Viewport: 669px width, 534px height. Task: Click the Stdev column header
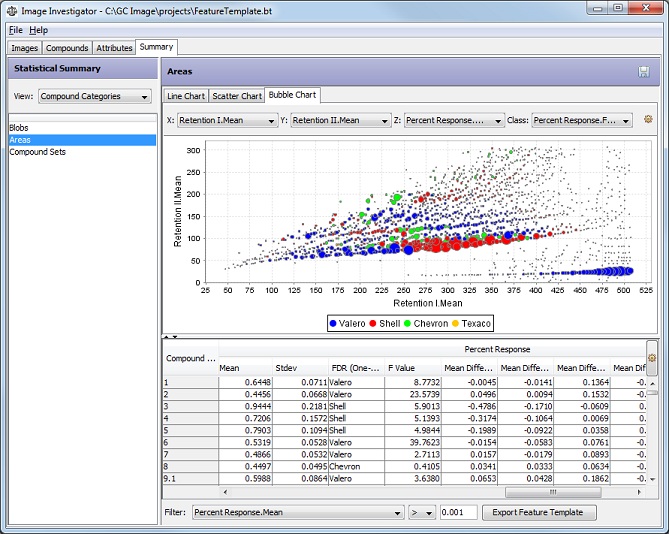click(x=300, y=368)
